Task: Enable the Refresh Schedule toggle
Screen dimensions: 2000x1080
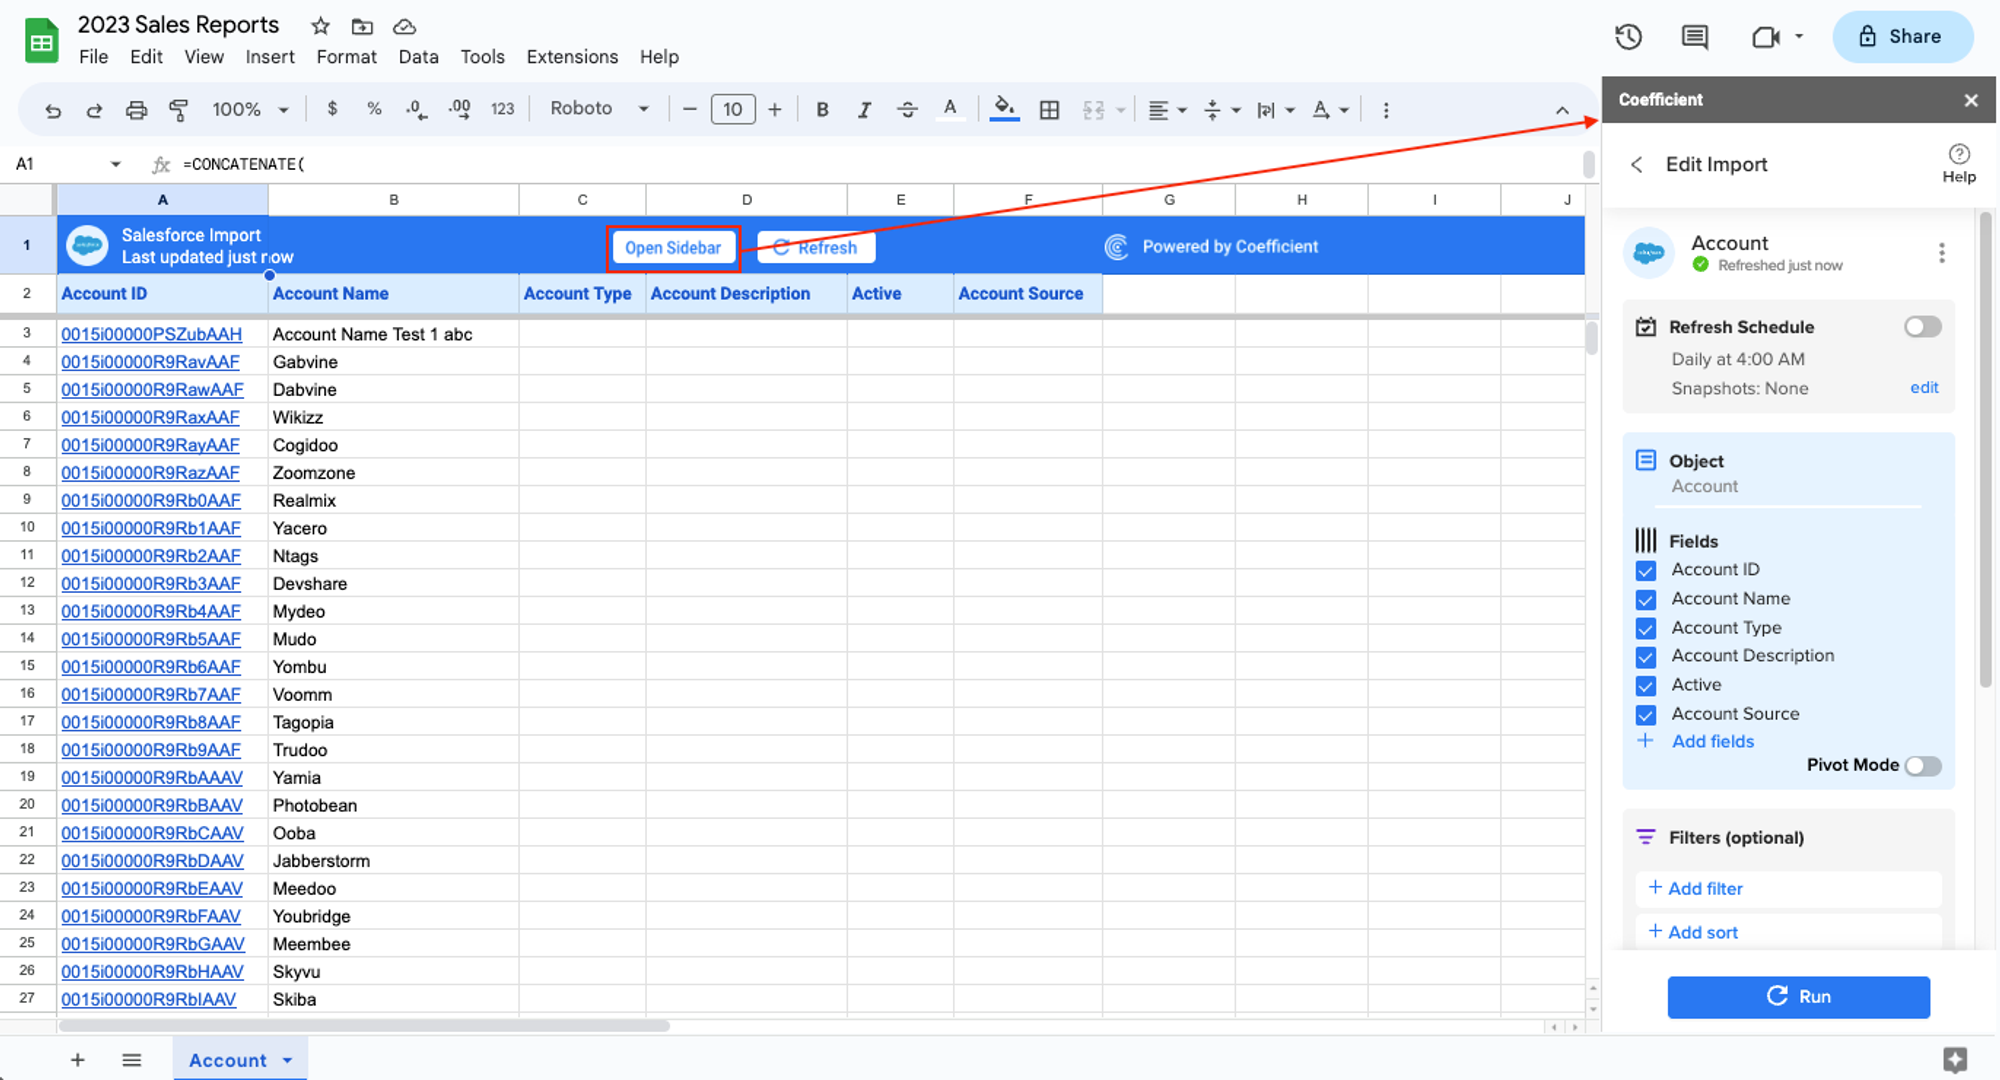Action: click(x=1922, y=327)
